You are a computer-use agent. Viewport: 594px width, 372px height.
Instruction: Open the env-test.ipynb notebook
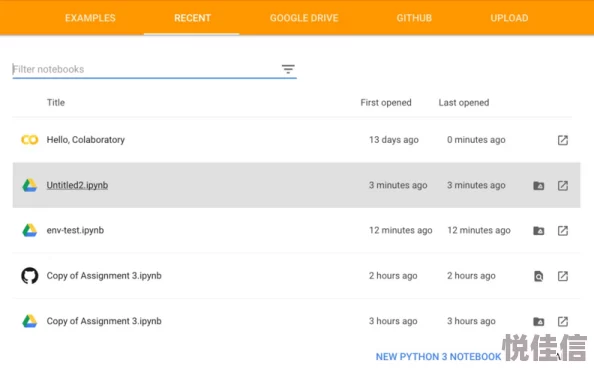(75, 230)
